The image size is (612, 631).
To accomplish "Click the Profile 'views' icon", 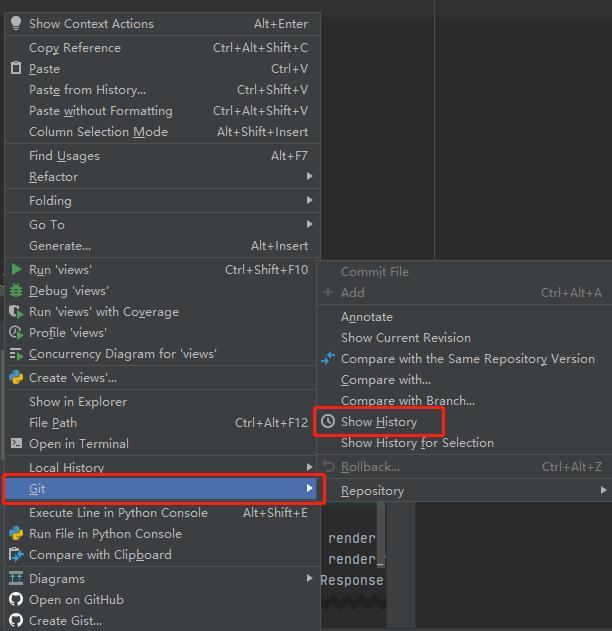I will (16, 333).
